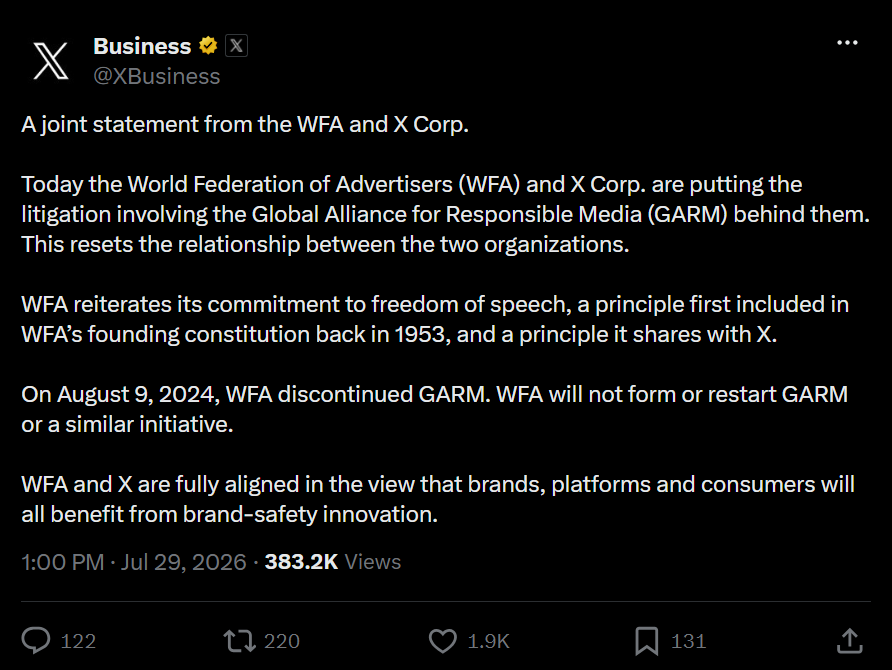Click the 1:00 PM Jul 29, 2026 timestamp
The height and width of the screenshot is (670, 892).
pyautogui.click(x=134, y=562)
